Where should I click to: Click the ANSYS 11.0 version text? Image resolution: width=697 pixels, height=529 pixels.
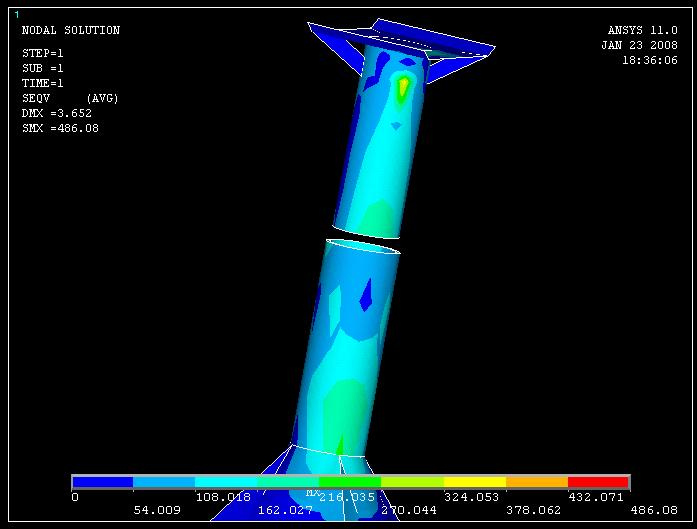[643, 30]
